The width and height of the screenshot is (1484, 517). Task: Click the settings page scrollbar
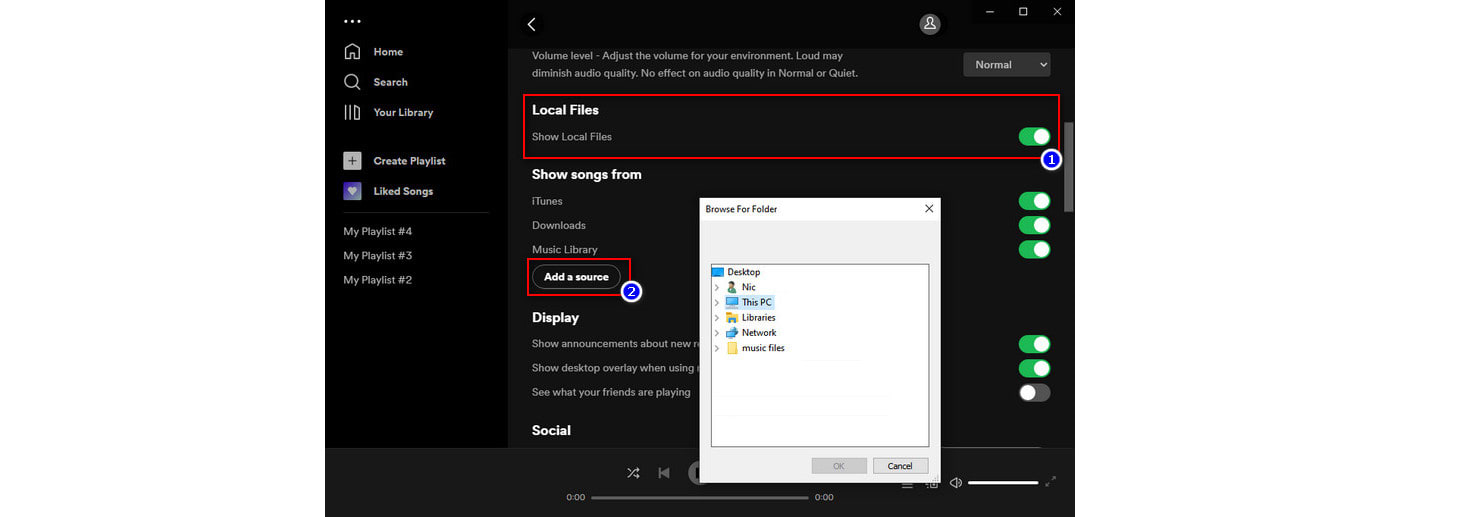click(x=1069, y=167)
